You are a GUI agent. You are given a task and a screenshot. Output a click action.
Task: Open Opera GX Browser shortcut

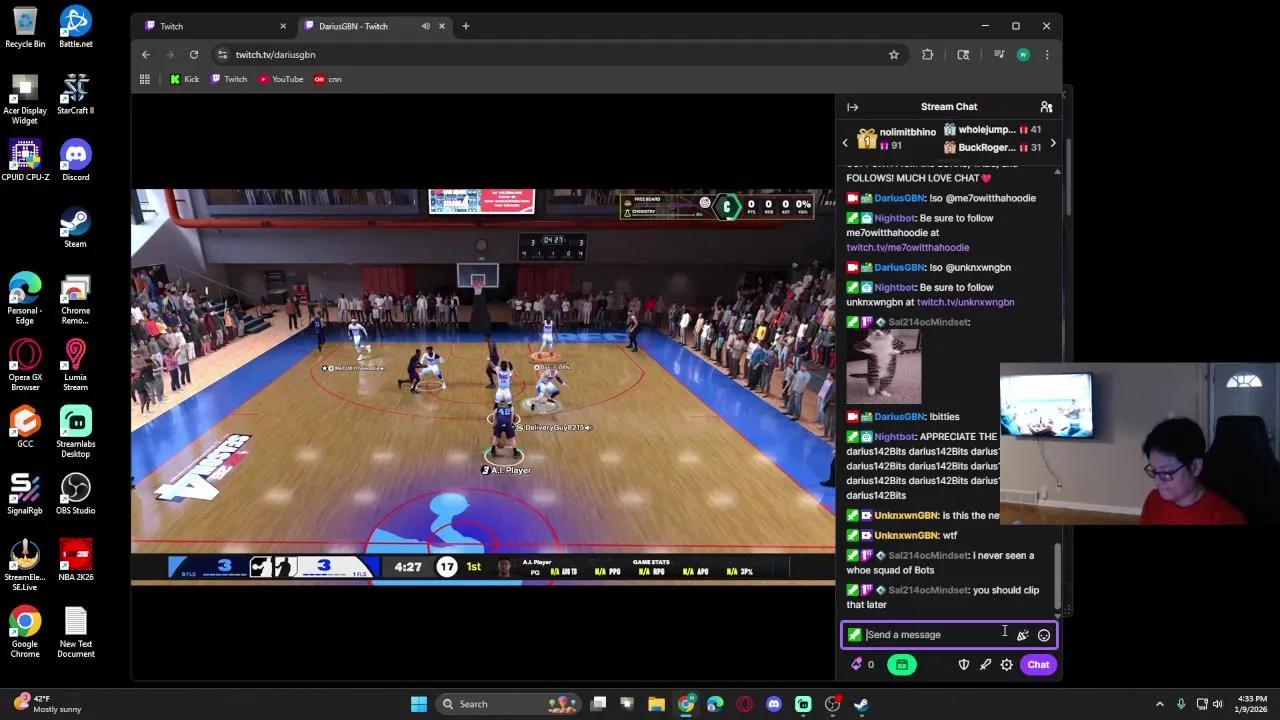(25, 366)
